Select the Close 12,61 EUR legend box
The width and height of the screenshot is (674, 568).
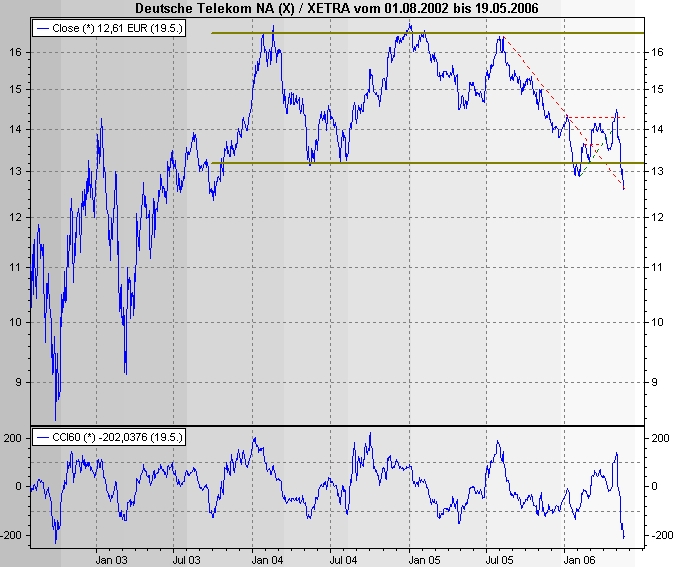109,28
